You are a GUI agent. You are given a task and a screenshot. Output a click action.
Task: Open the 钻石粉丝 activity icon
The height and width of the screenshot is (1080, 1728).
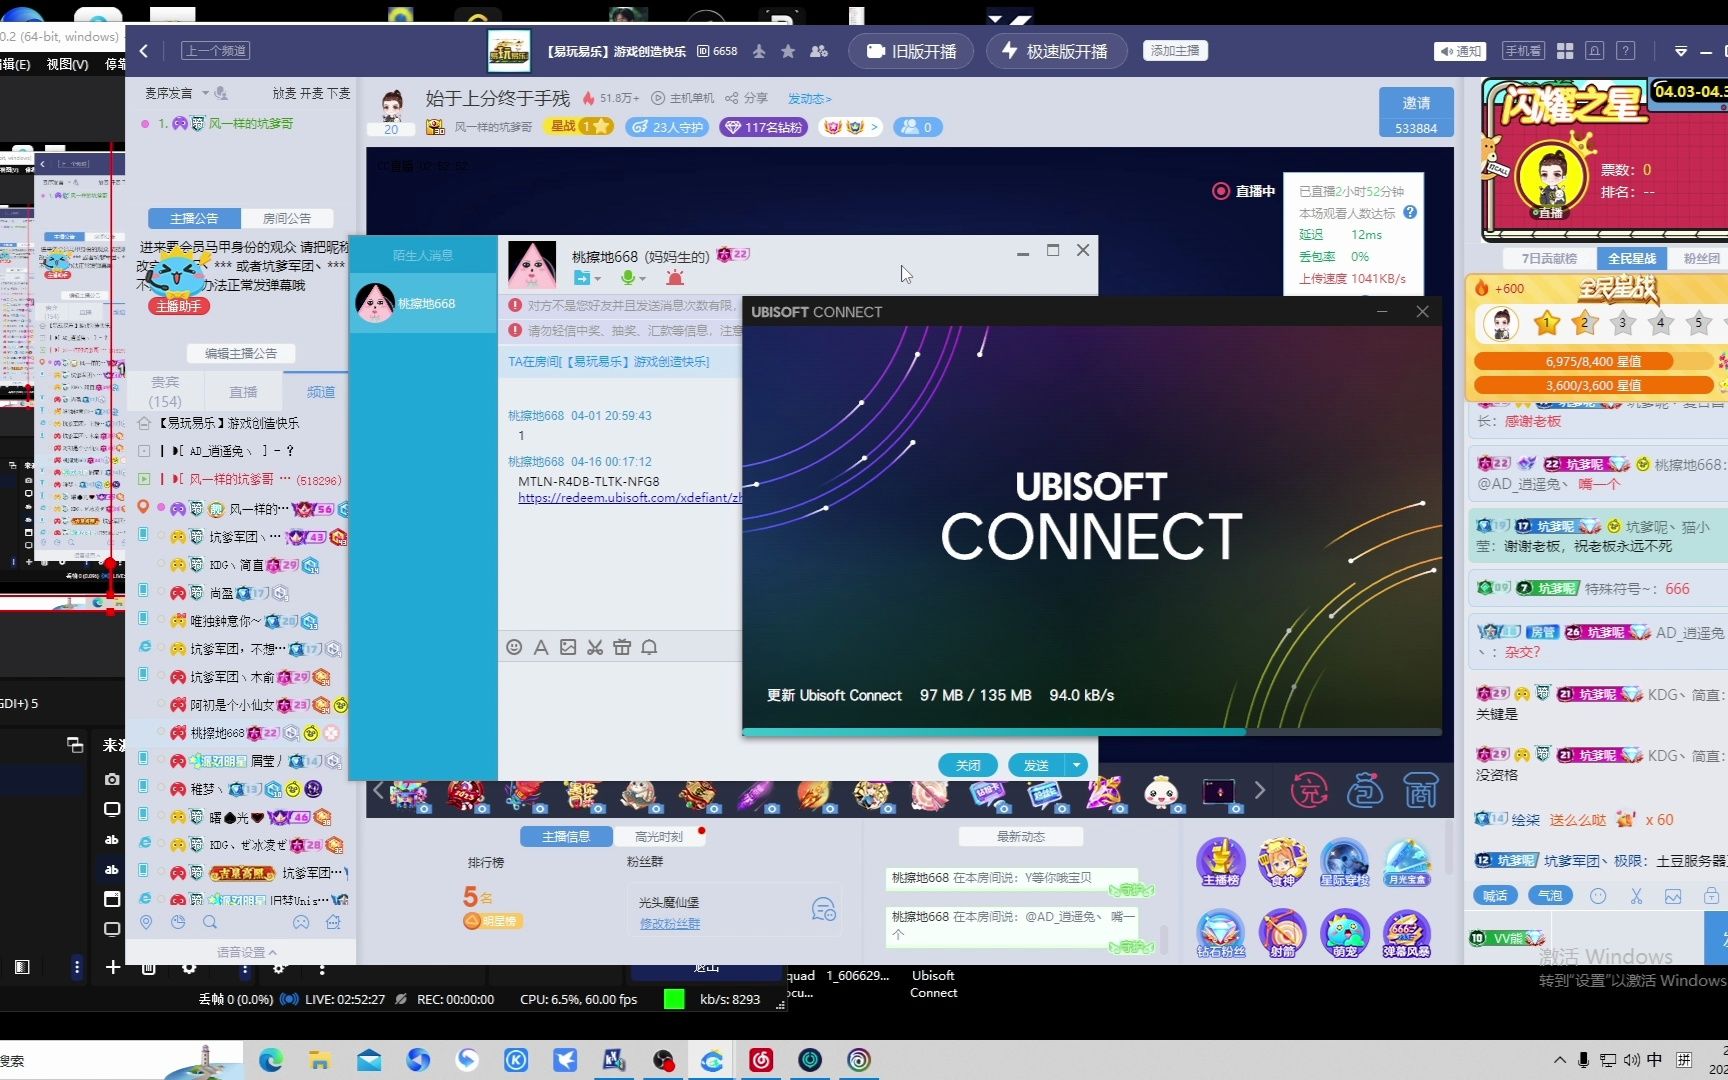click(x=1221, y=934)
